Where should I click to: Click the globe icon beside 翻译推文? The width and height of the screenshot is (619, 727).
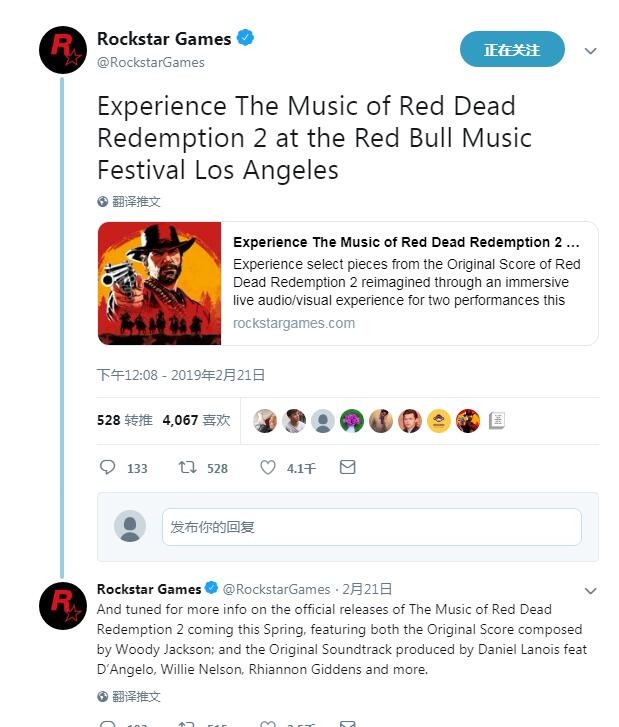click(102, 202)
